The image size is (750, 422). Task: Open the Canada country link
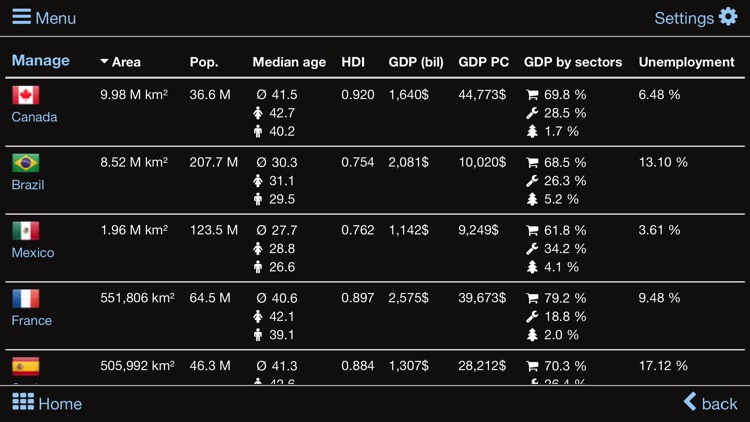[x=34, y=117]
